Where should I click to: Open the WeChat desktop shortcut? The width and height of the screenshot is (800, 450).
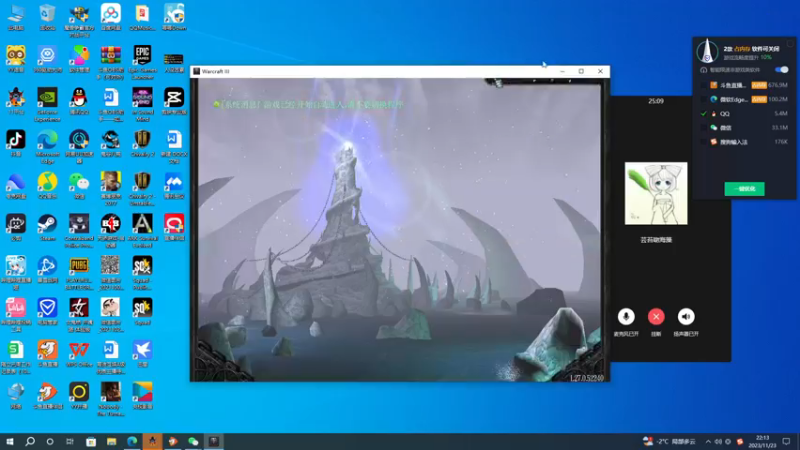(x=79, y=185)
